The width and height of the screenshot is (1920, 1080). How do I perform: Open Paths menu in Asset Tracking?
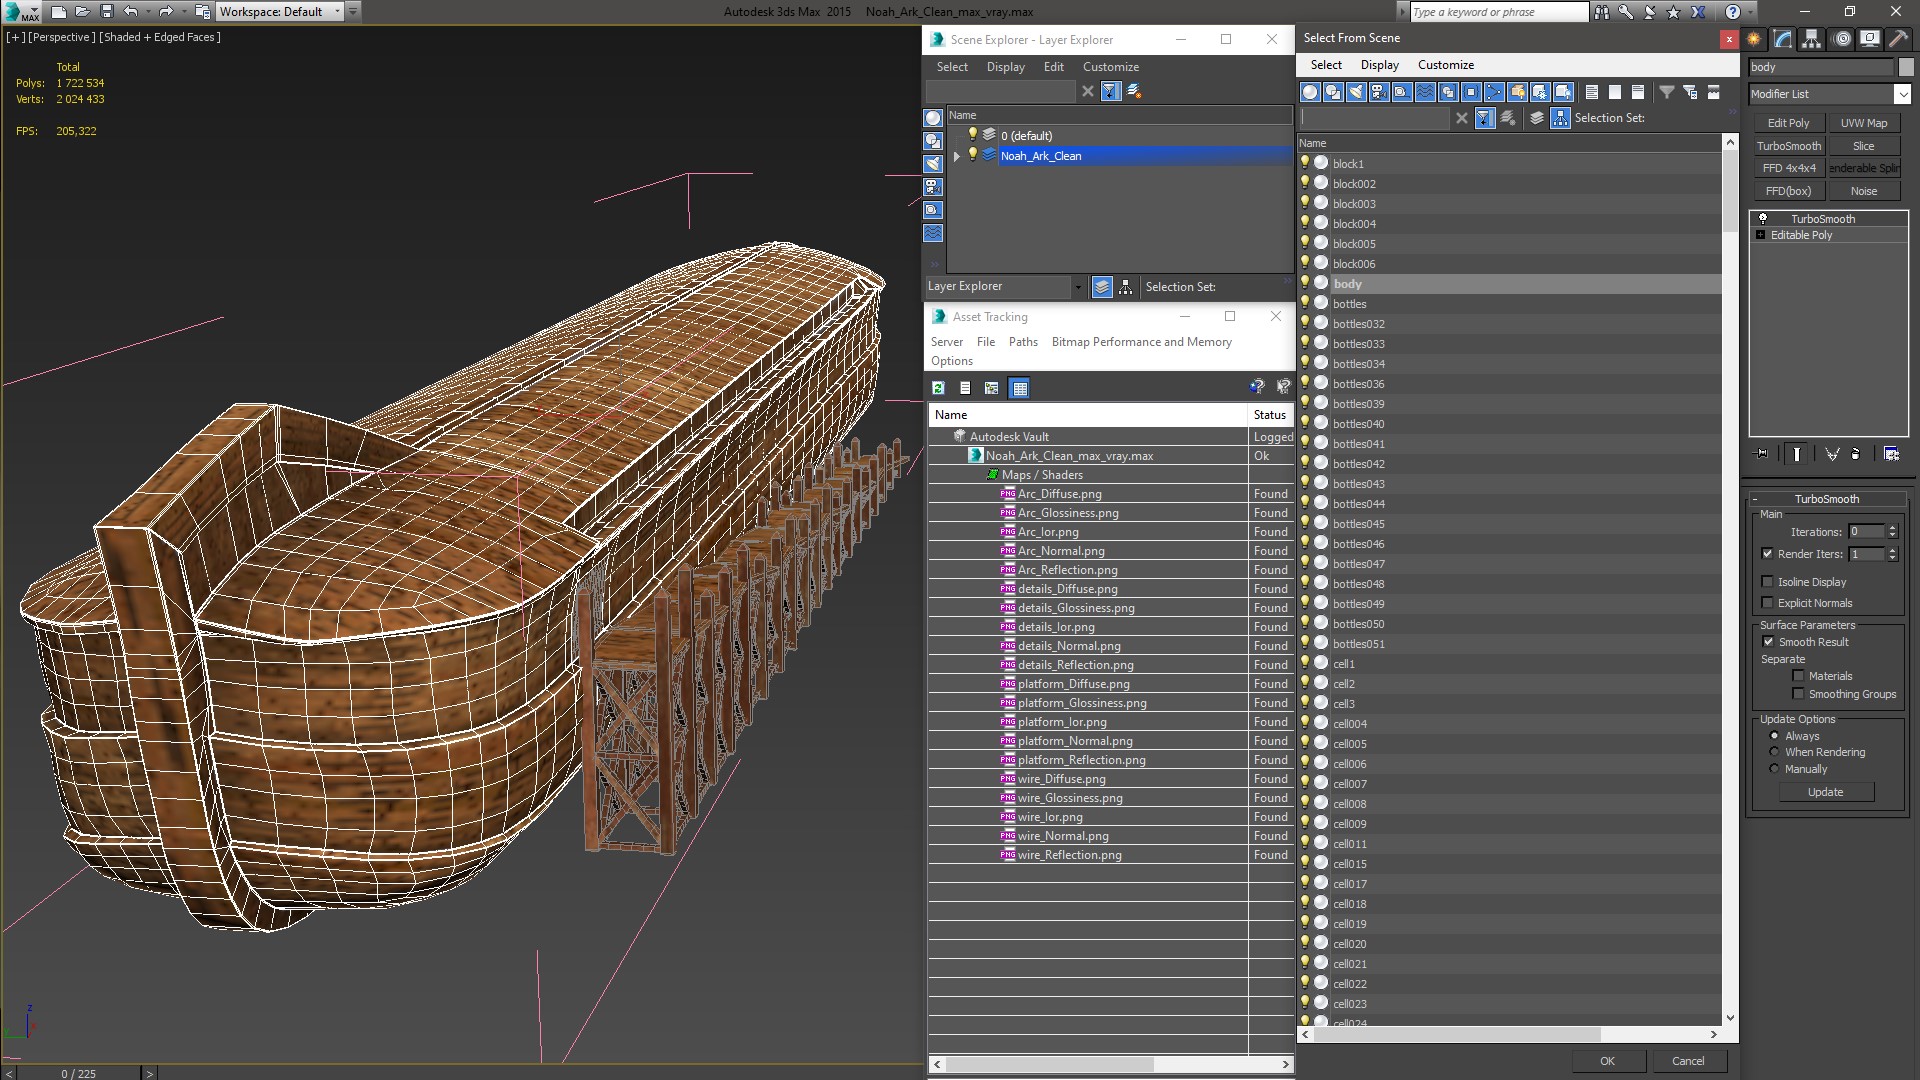[1023, 342]
